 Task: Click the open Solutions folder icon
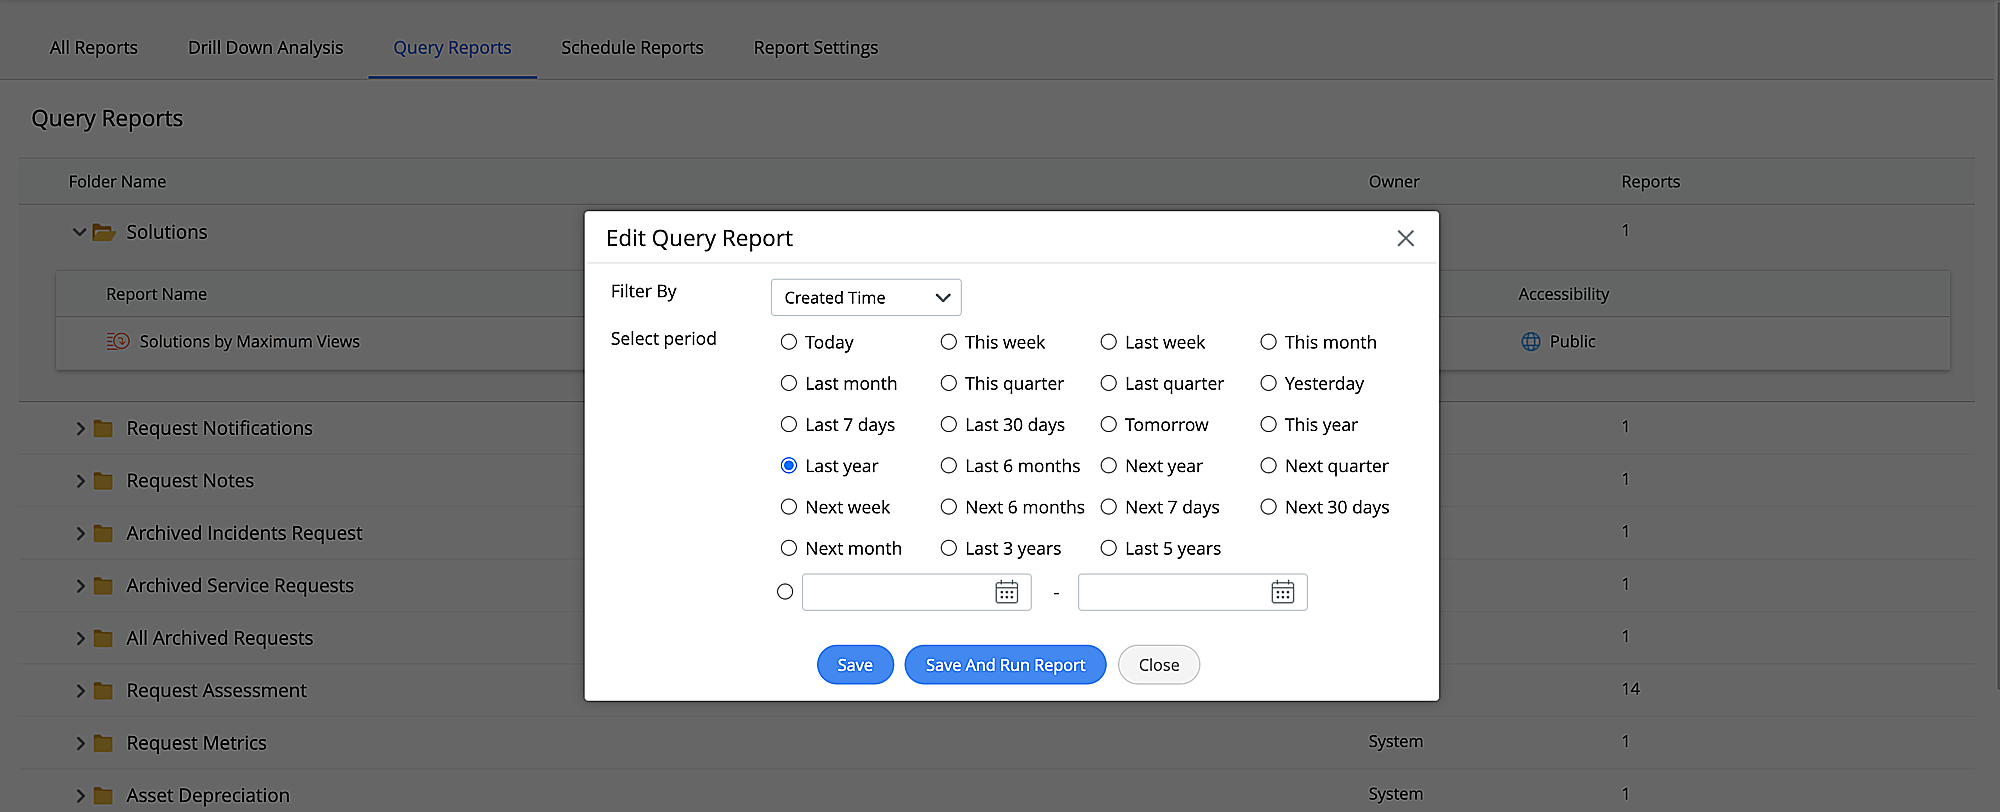(x=104, y=232)
